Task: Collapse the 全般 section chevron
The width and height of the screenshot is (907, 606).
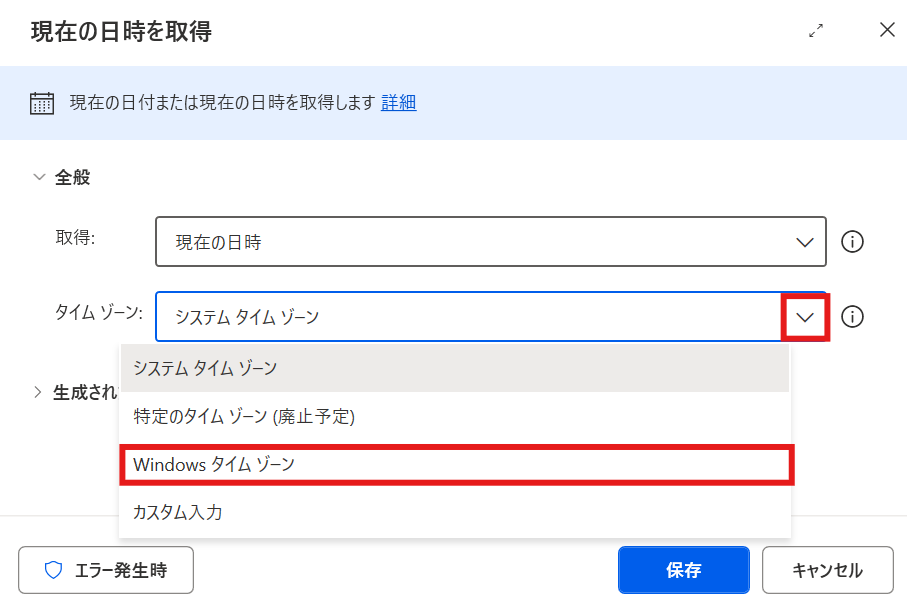Action: [x=39, y=177]
